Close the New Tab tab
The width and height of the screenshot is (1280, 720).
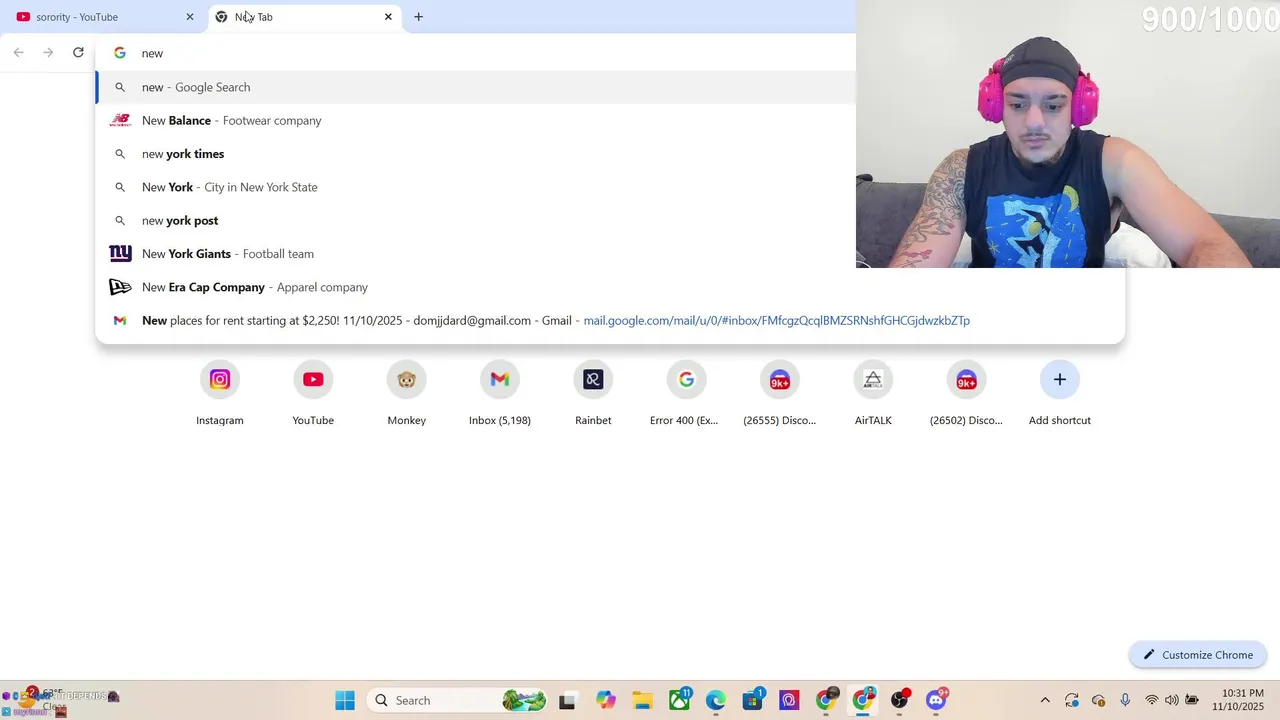388,17
